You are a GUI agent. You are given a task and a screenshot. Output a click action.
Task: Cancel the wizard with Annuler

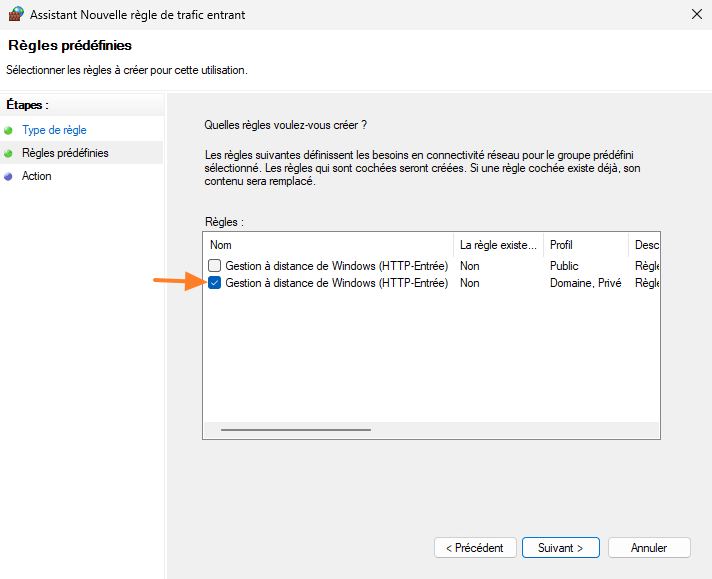650,548
